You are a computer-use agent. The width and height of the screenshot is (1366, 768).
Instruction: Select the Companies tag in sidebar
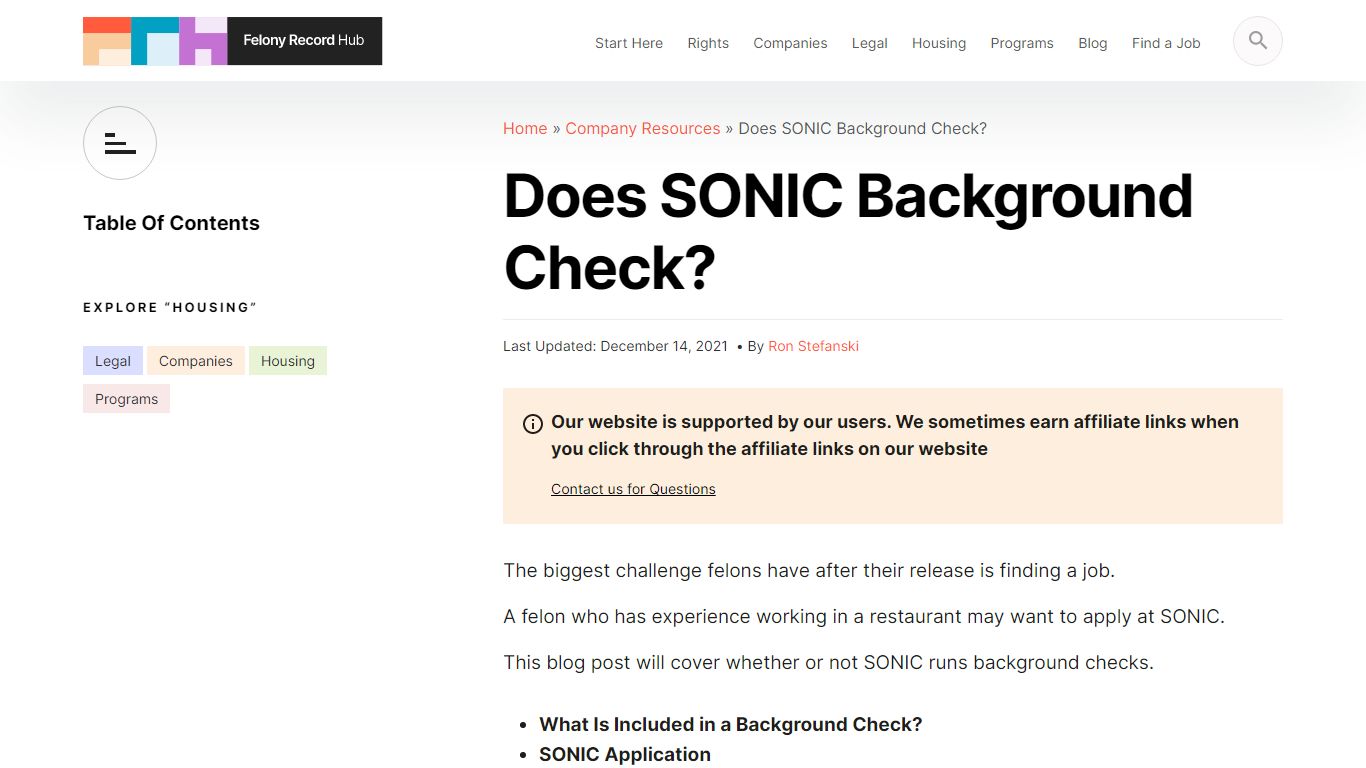tap(196, 361)
